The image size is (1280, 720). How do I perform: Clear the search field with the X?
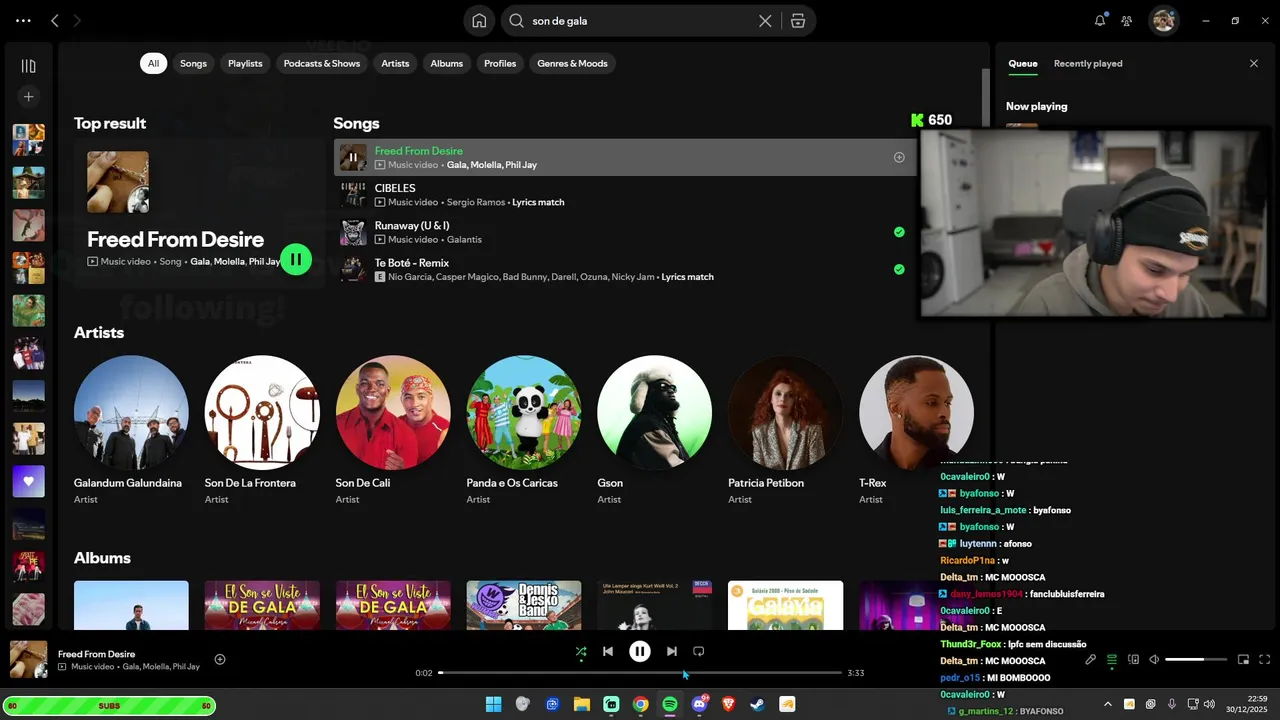tap(765, 21)
